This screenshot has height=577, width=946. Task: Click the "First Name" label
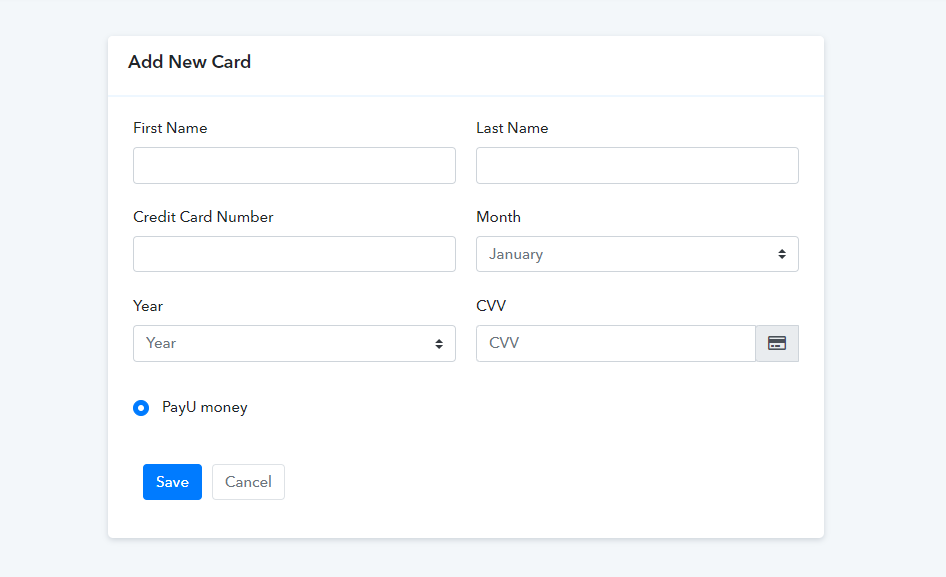tap(170, 128)
